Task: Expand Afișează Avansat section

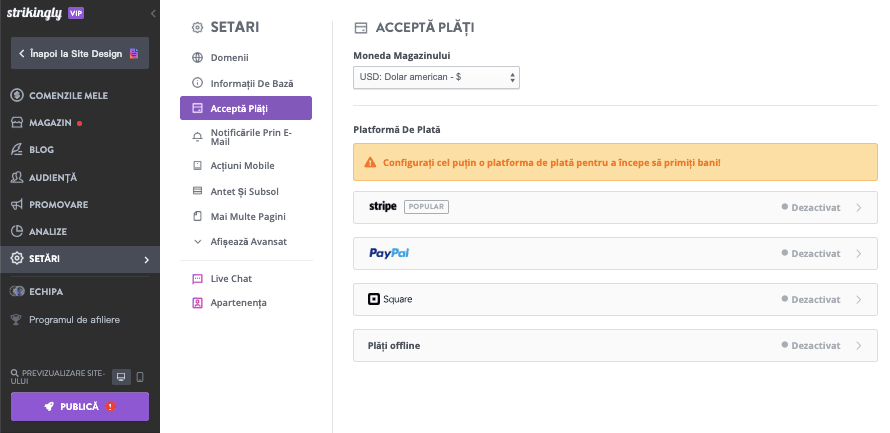Action: coord(248,241)
